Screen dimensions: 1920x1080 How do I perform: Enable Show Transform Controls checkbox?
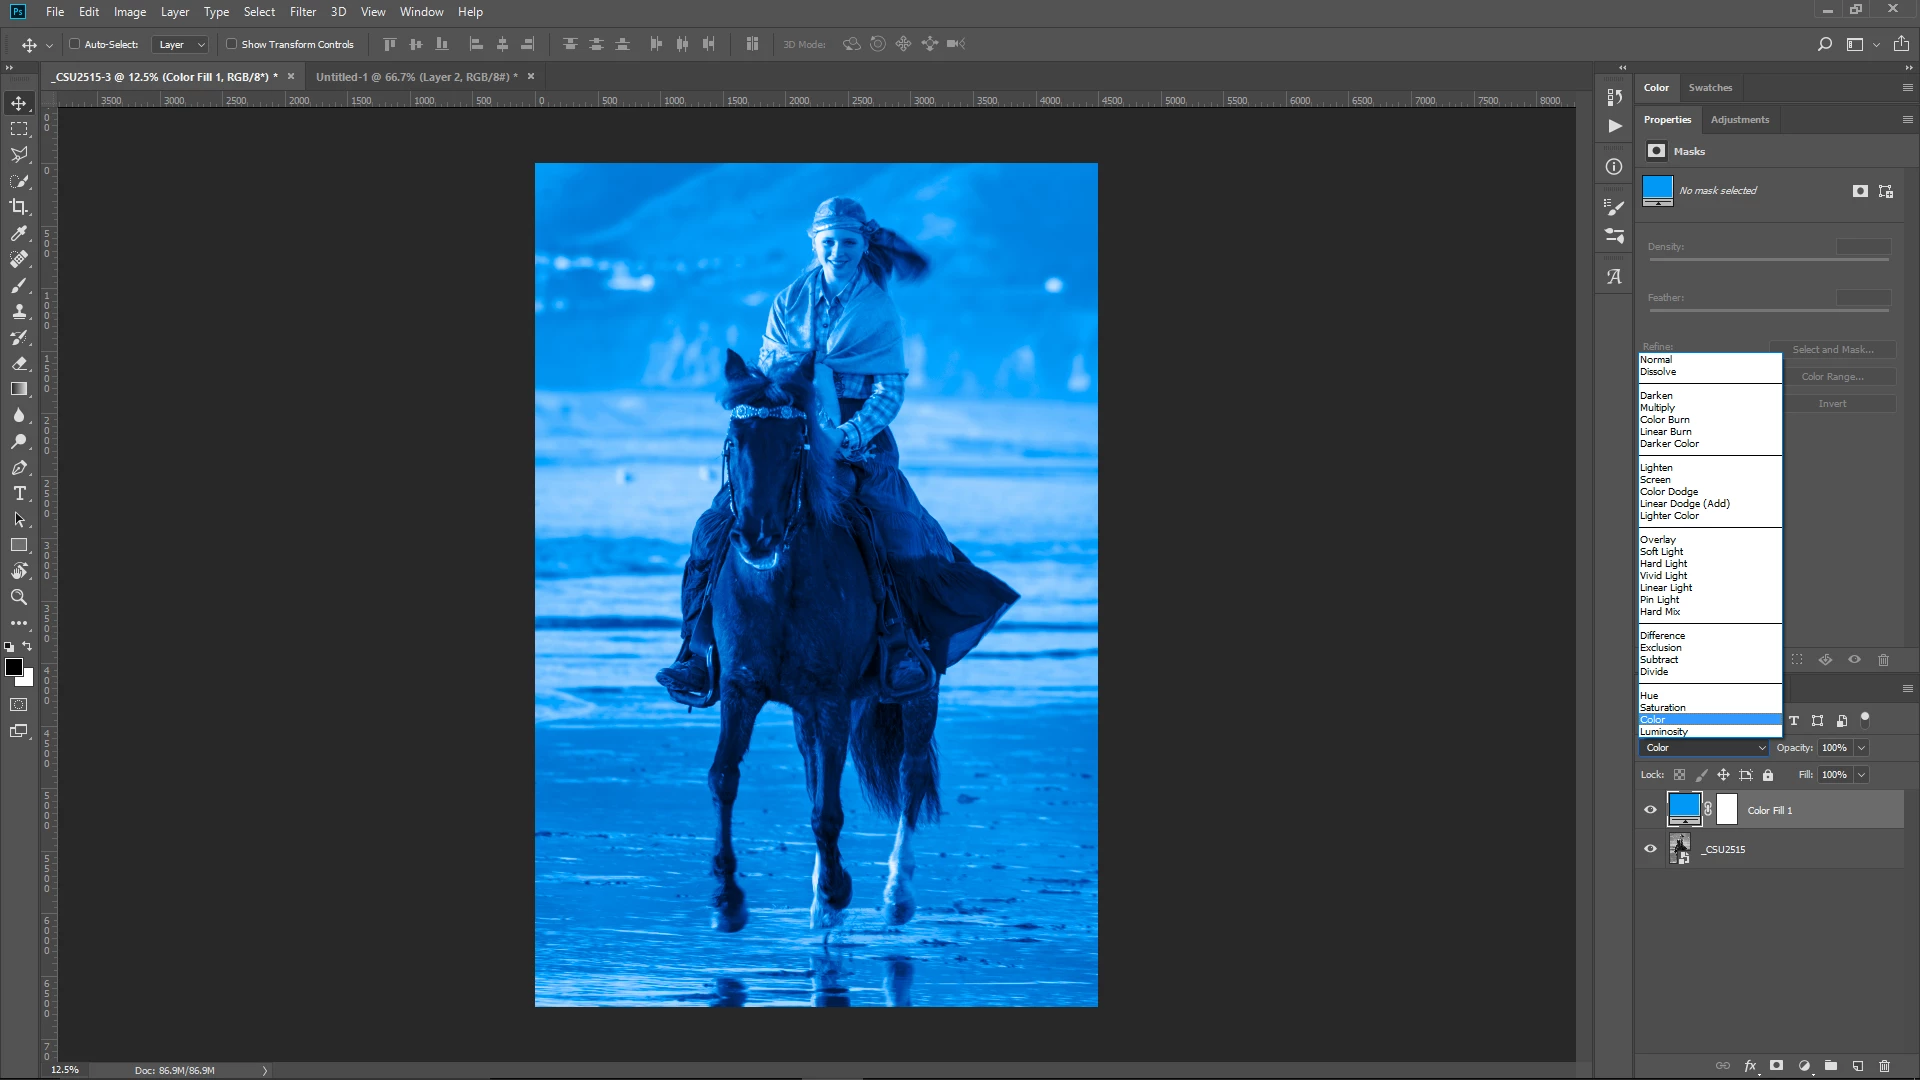pyautogui.click(x=232, y=44)
